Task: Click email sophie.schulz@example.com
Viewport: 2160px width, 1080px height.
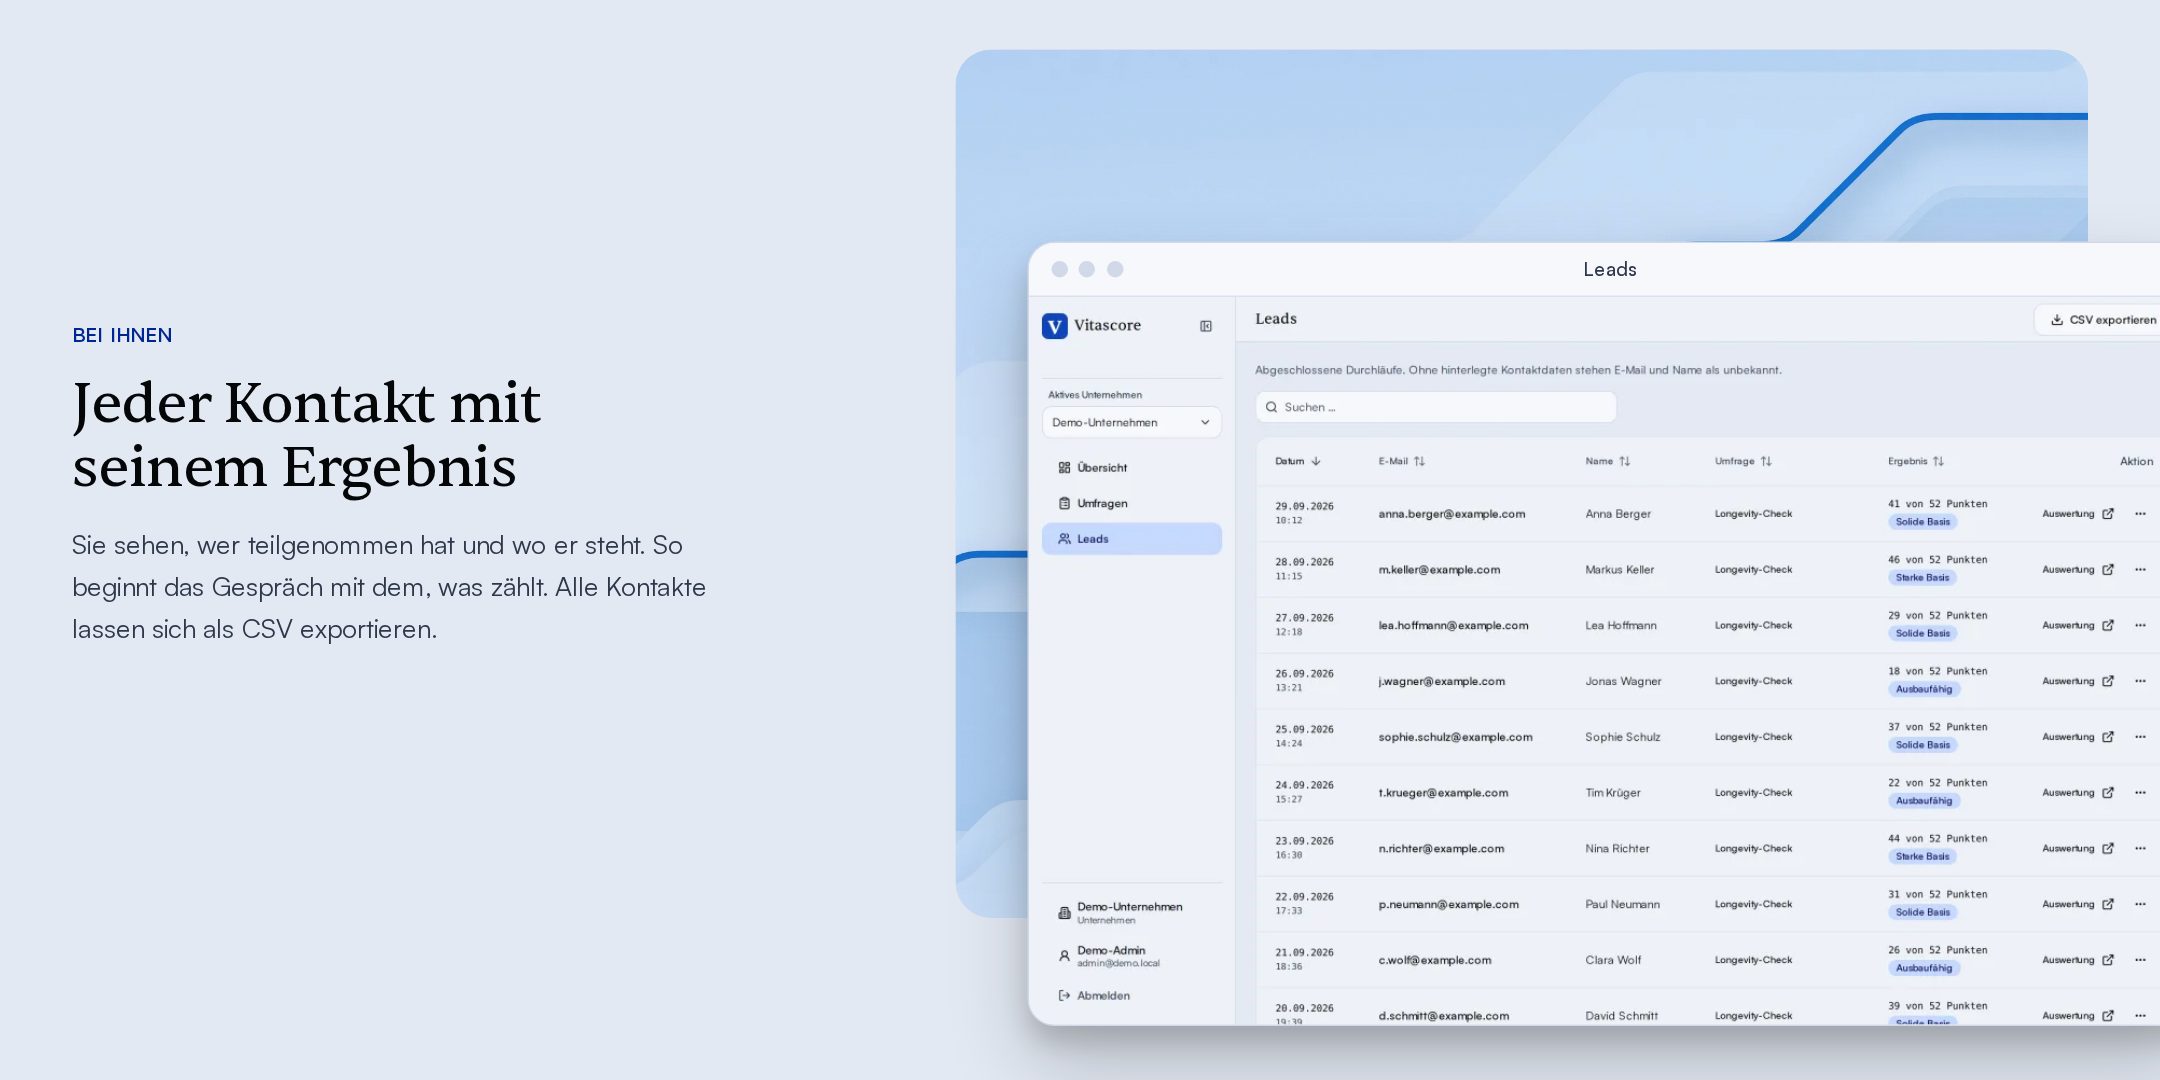Action: (1455, 737)
